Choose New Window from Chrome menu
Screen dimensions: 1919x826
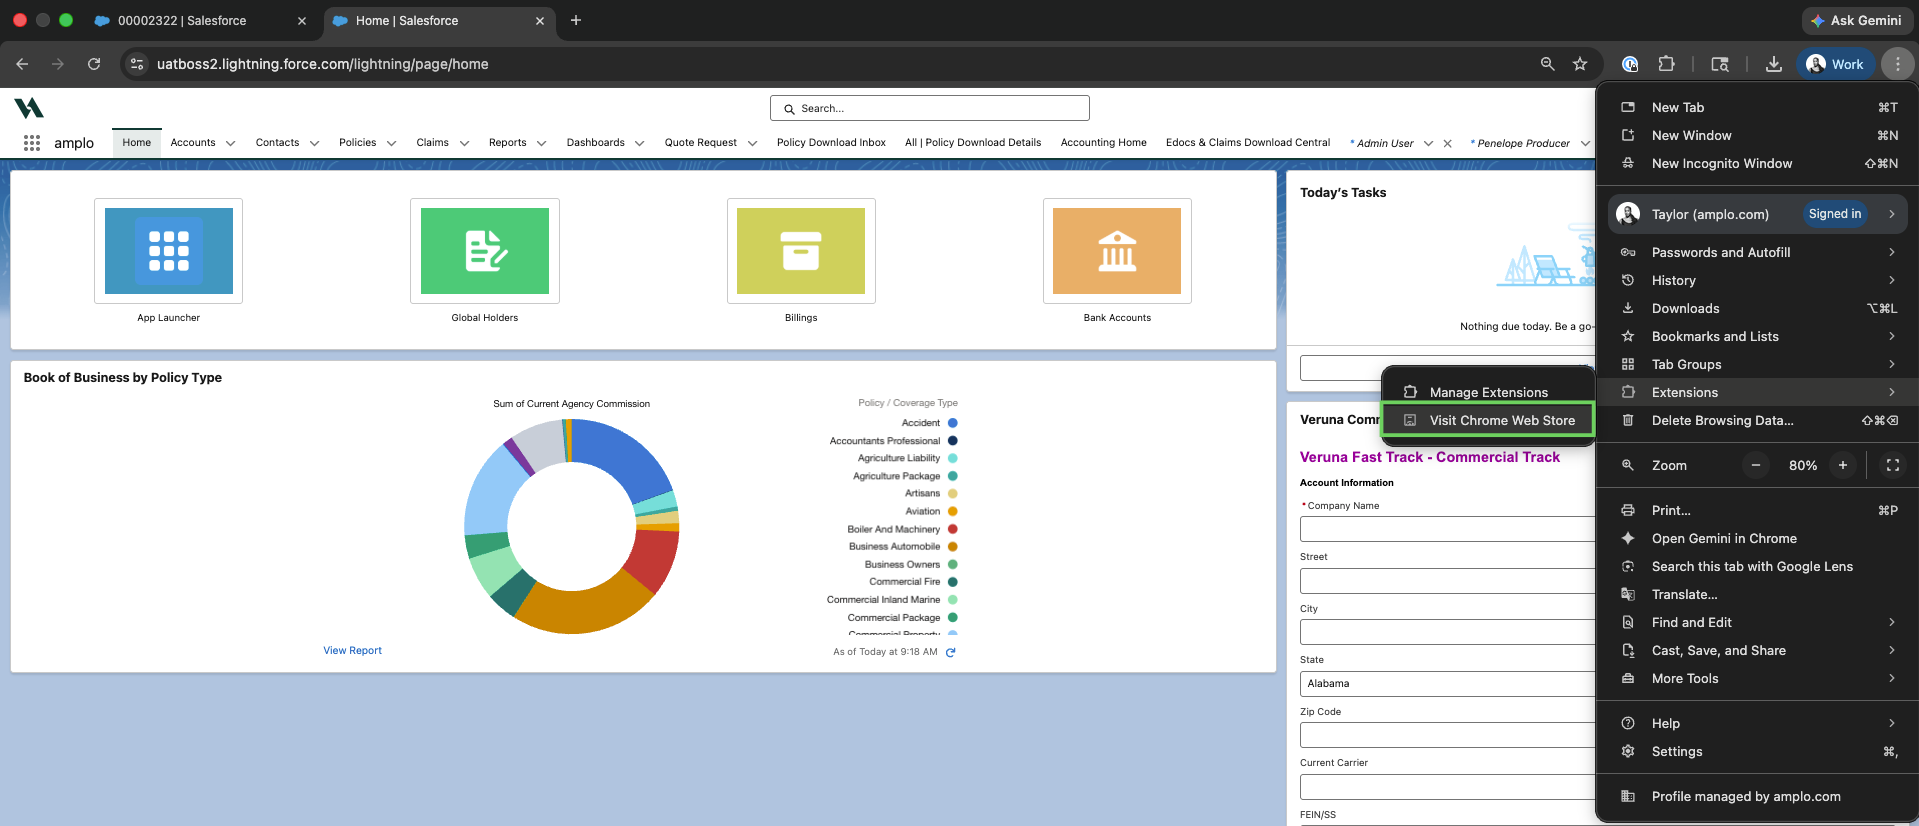click(x=1757, y=135)
